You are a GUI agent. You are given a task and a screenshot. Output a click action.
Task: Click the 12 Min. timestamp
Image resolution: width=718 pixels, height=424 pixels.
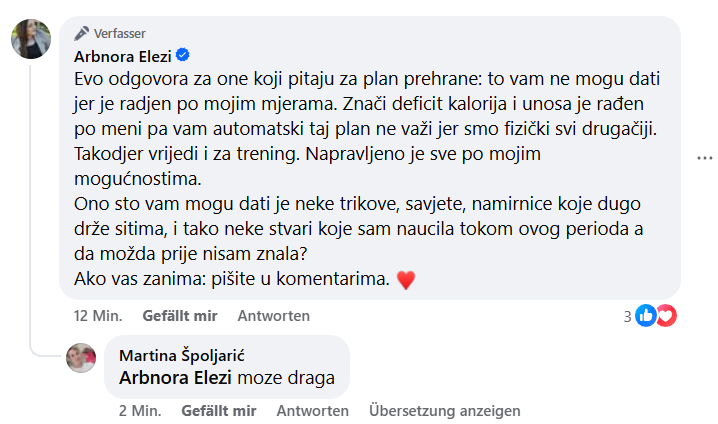tap(98, 316)
